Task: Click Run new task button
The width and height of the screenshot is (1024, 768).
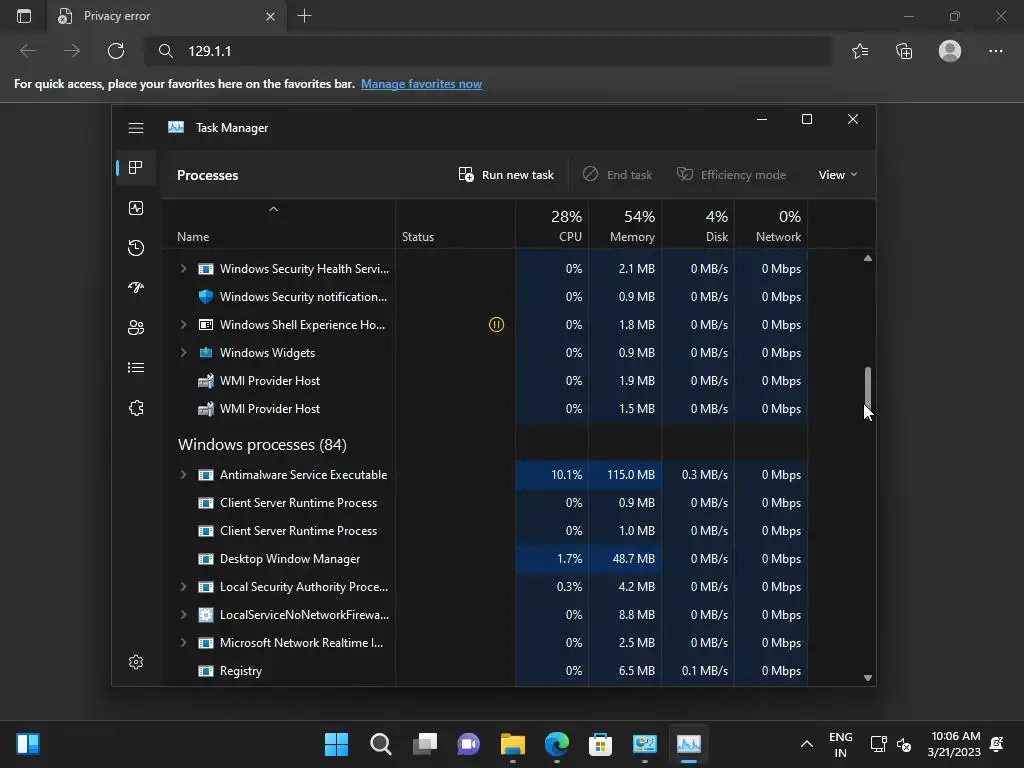Action: click(x=506, y=174)
